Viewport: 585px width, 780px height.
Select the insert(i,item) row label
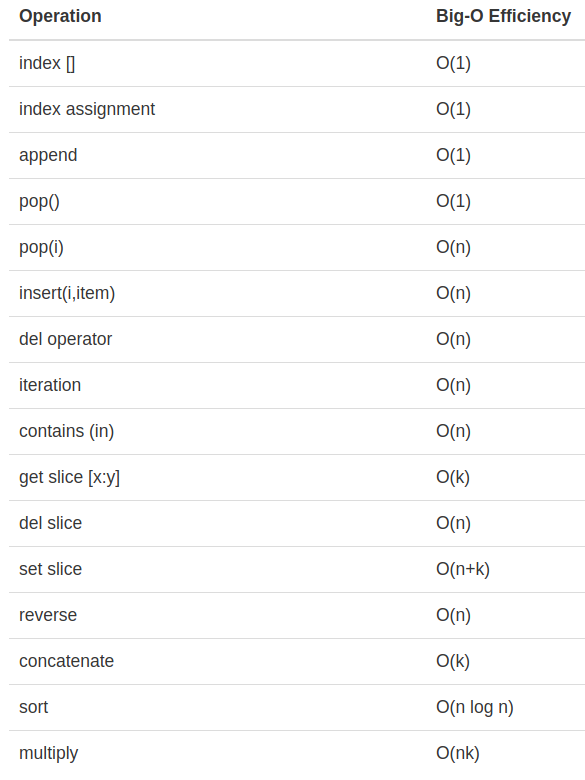click(67, 293)
